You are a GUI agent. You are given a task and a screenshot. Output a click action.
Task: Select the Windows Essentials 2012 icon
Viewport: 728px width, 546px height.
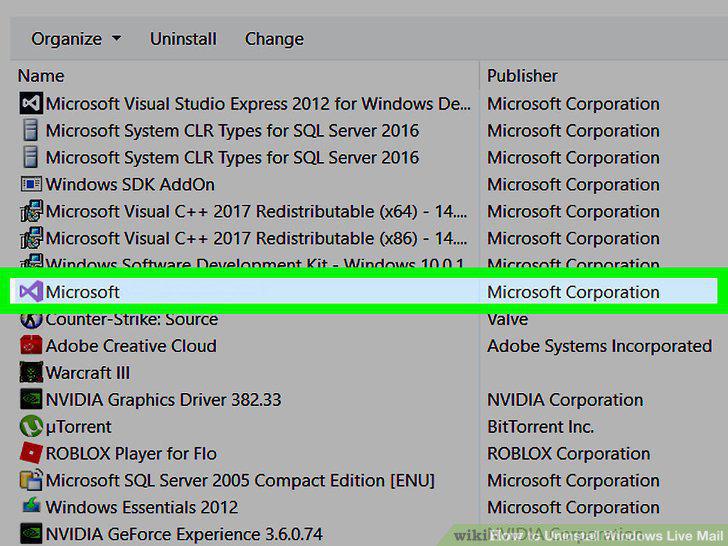[x=31, y=506]
